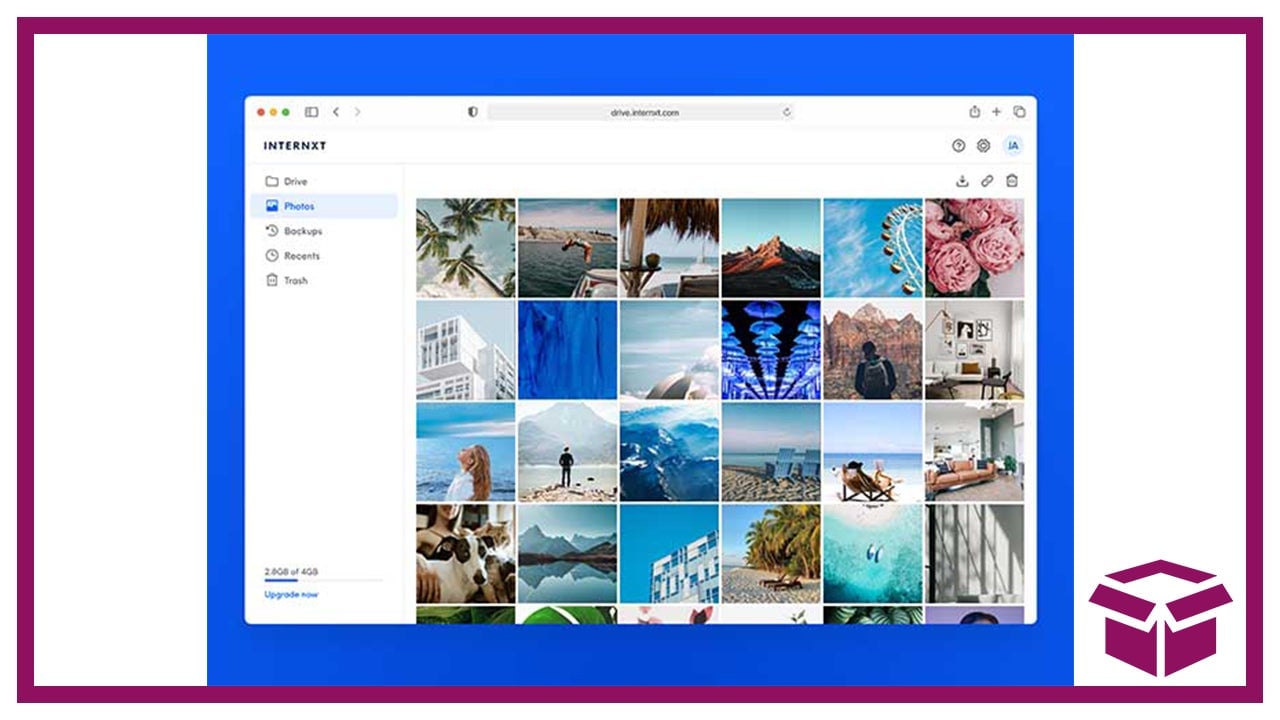Go back with the browser arrow
Image resolution: width=1280 pixels, height=720 pixels.
click(x=336, y=112)
